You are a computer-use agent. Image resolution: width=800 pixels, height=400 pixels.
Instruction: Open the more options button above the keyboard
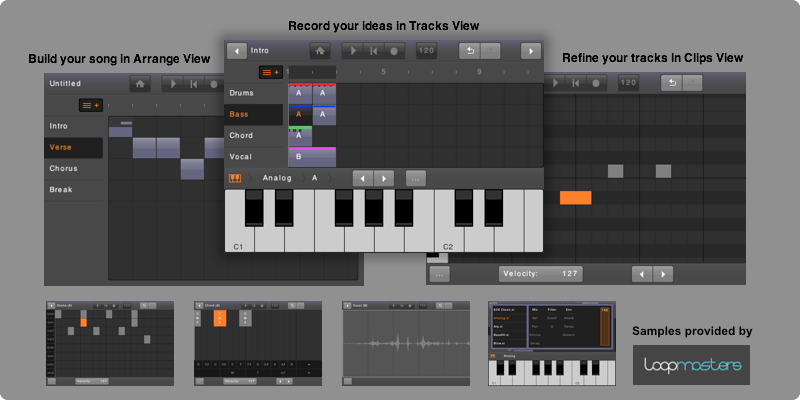tap(416, 179)
